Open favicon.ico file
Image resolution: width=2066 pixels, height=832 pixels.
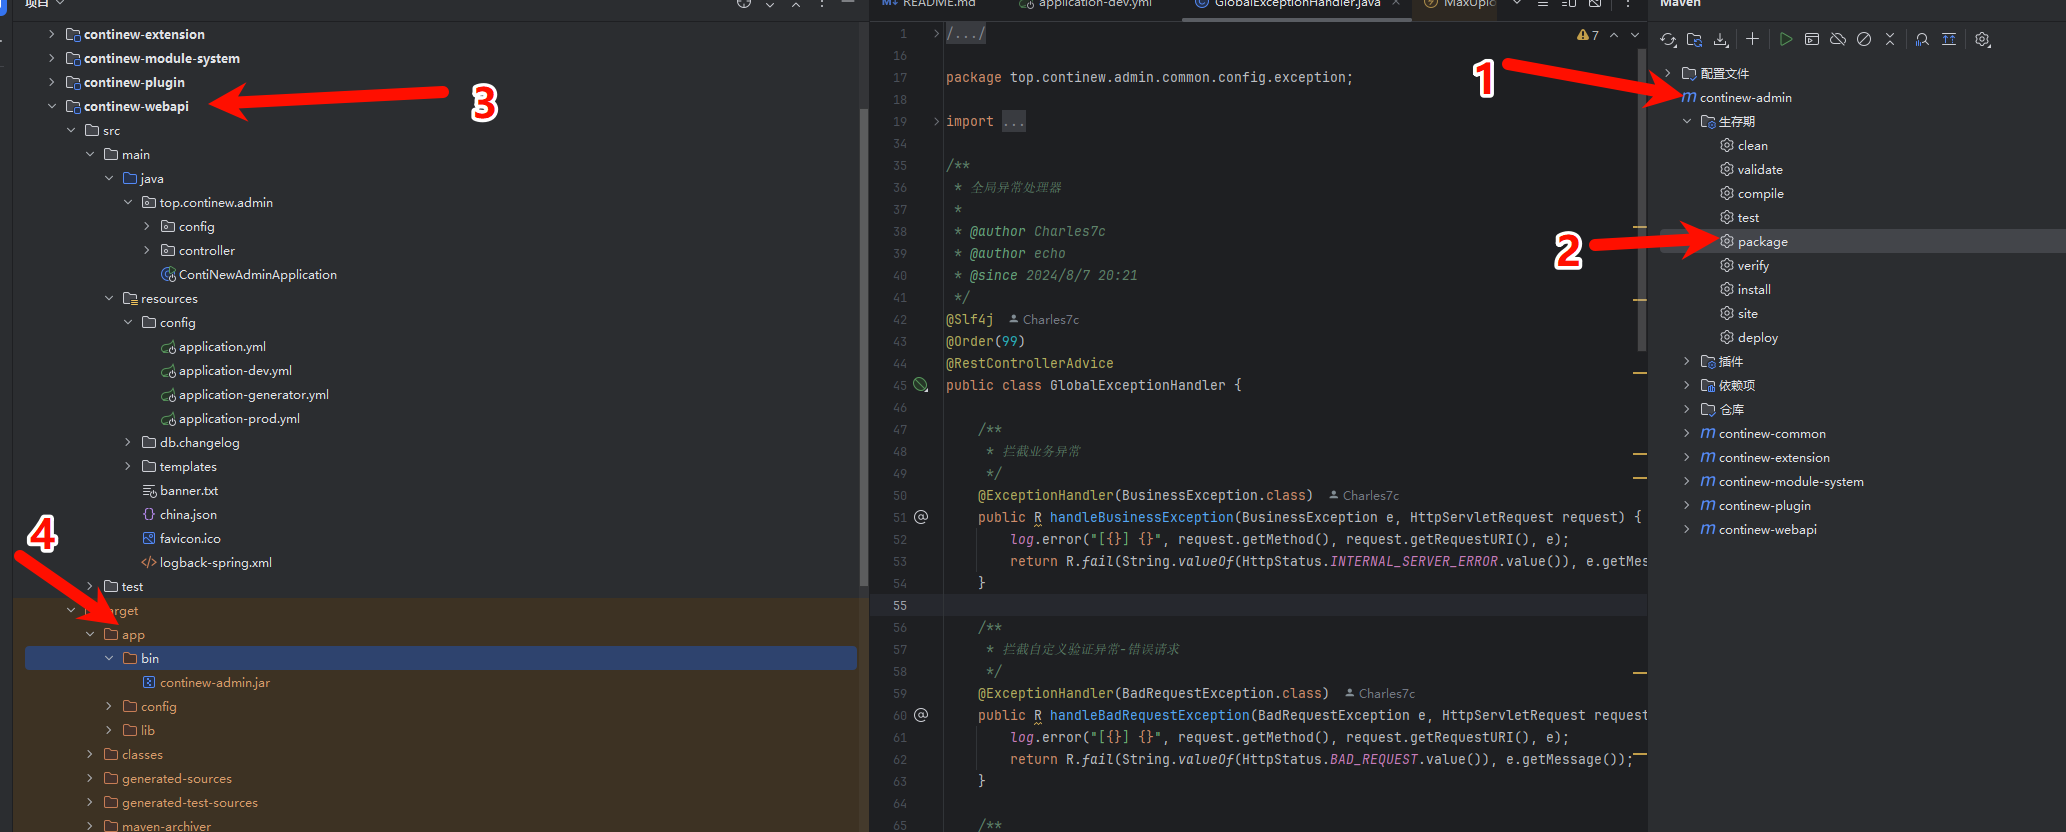point(190,539)
